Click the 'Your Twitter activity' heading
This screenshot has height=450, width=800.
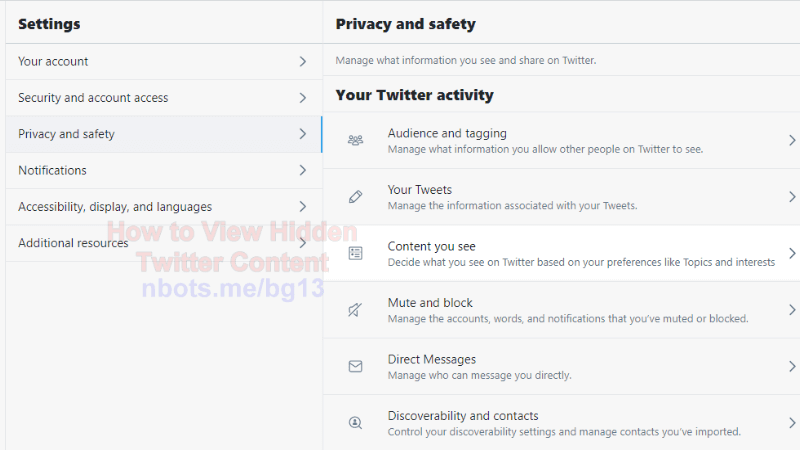click(415, 95)
